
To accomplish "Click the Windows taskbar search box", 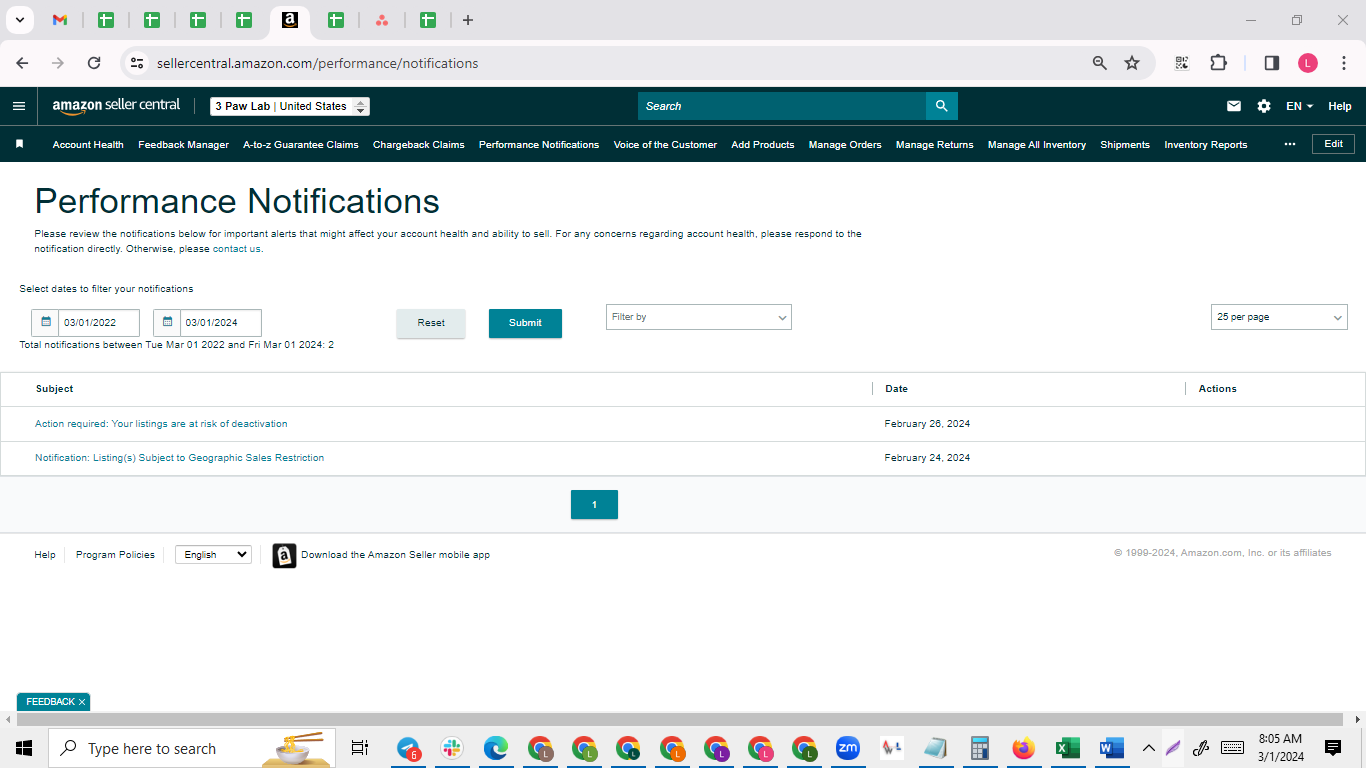I will click(x=192, y=748).
